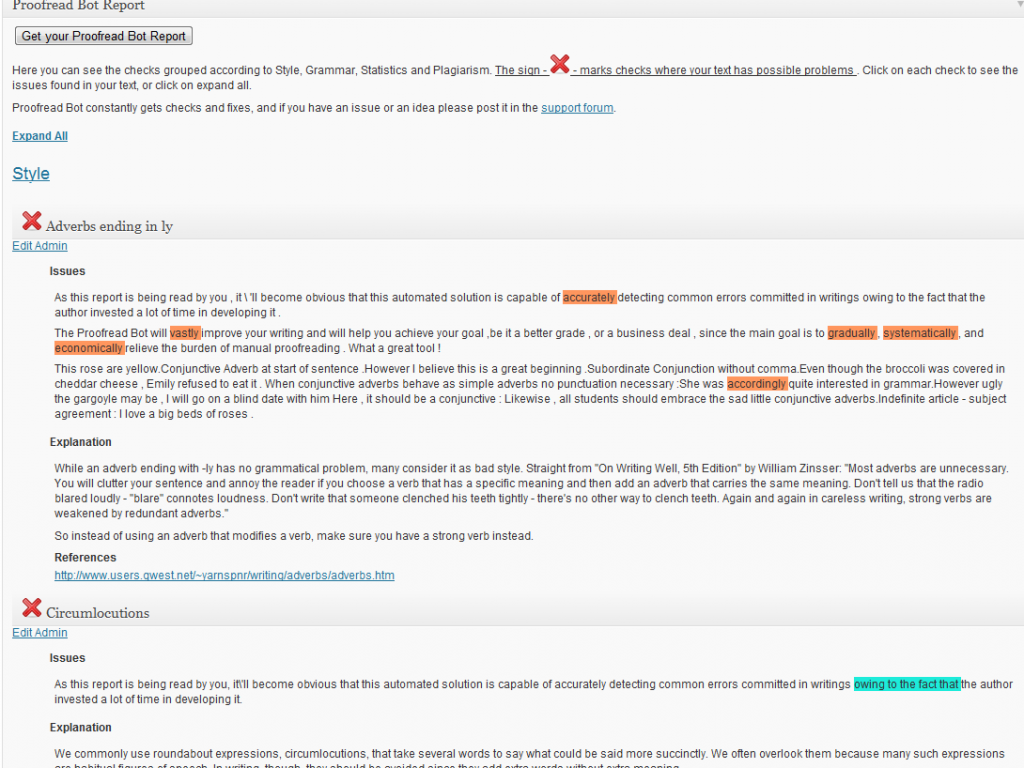Screen dimensions: 1024x768
Task: Click 'The sign' hyperlink in the description
Action: point(518,69)
